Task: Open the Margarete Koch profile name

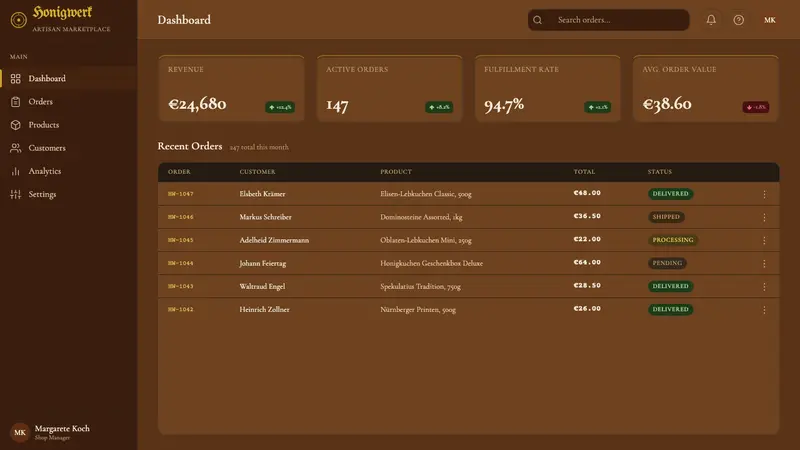Action: click(x=62, y=429)
